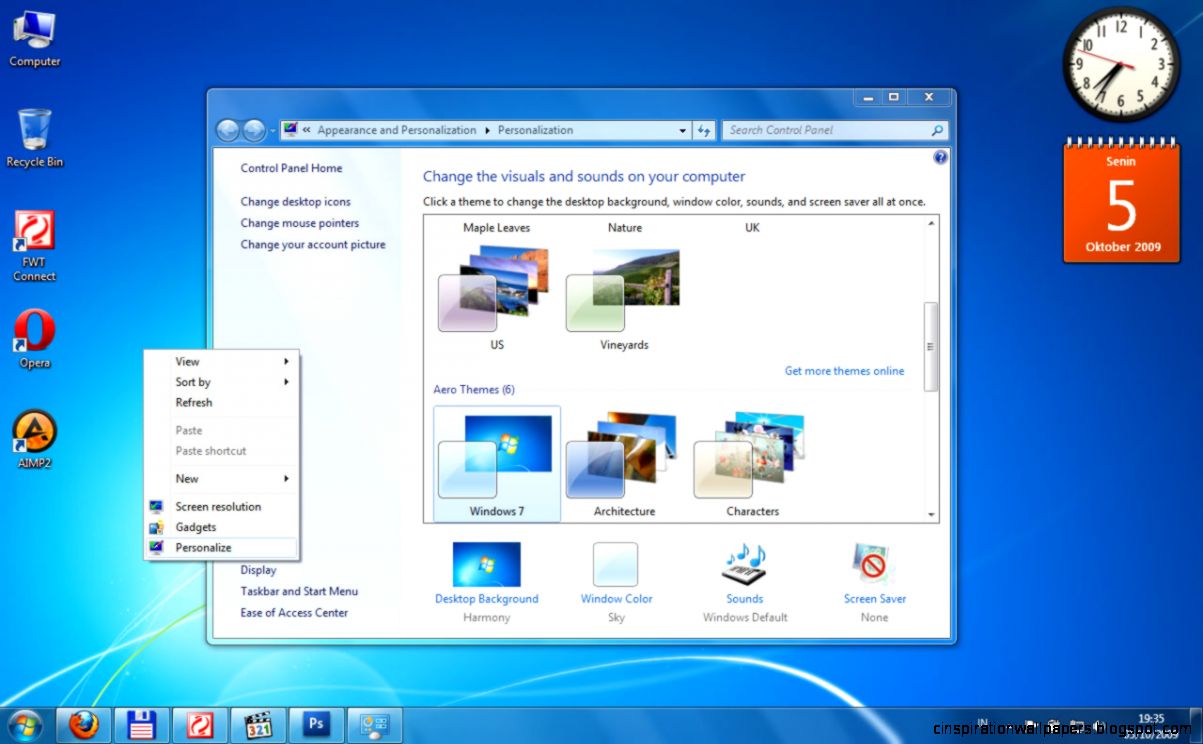Click the Appearance and Personalization breadcrumb
1203x744 pixels.
coord(397,130)
